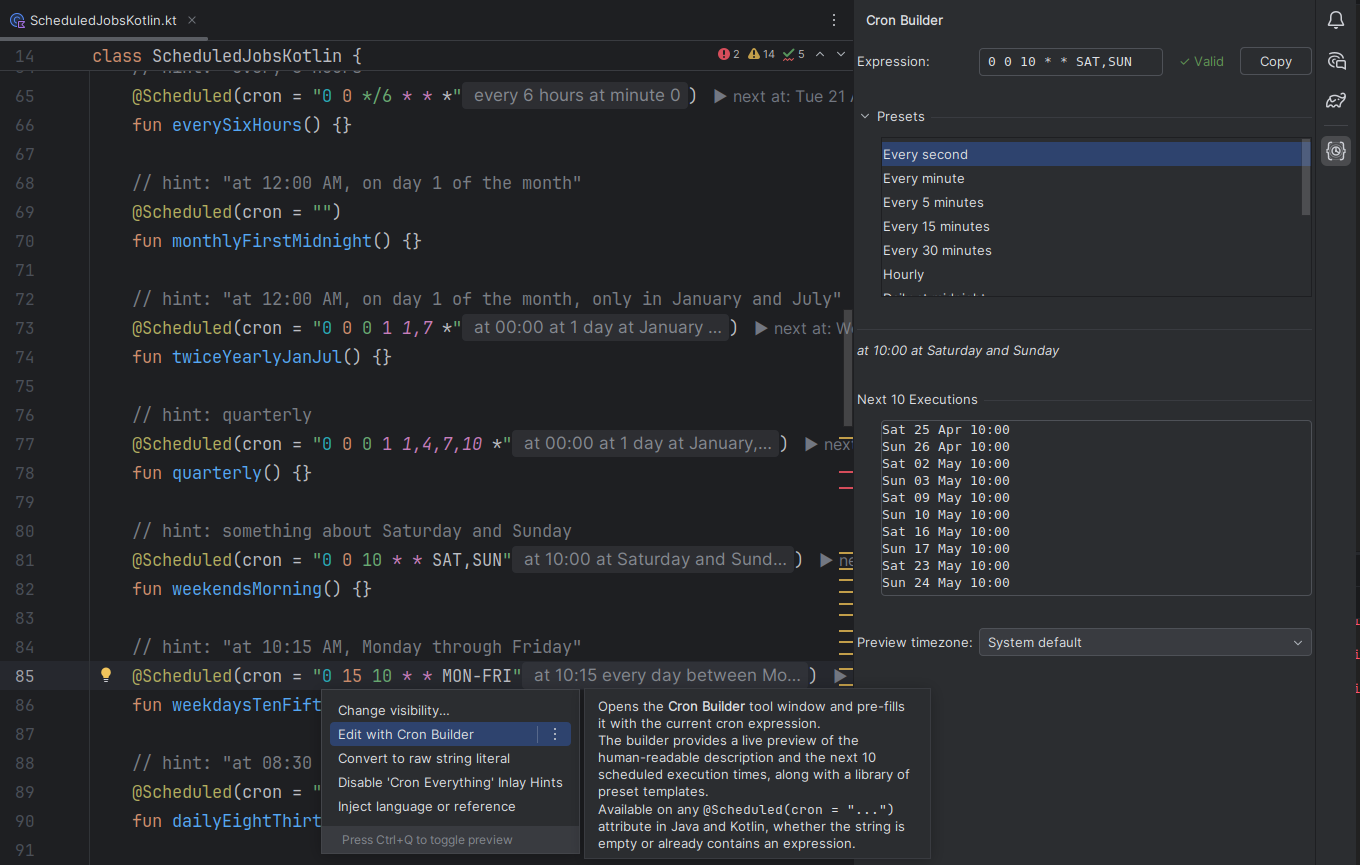Click line number 85 in the gutter
The image size is (1360, 865).
[25, 676]
